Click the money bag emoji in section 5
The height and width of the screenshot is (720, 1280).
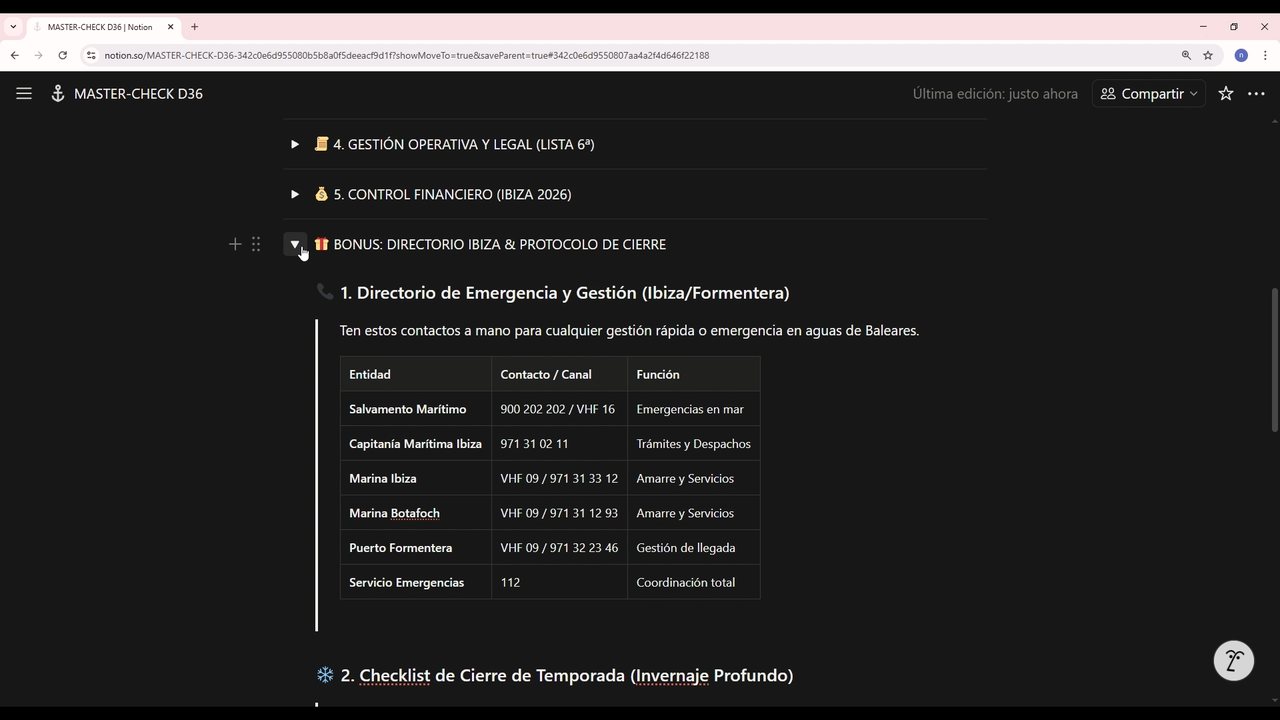coord(321,194)
